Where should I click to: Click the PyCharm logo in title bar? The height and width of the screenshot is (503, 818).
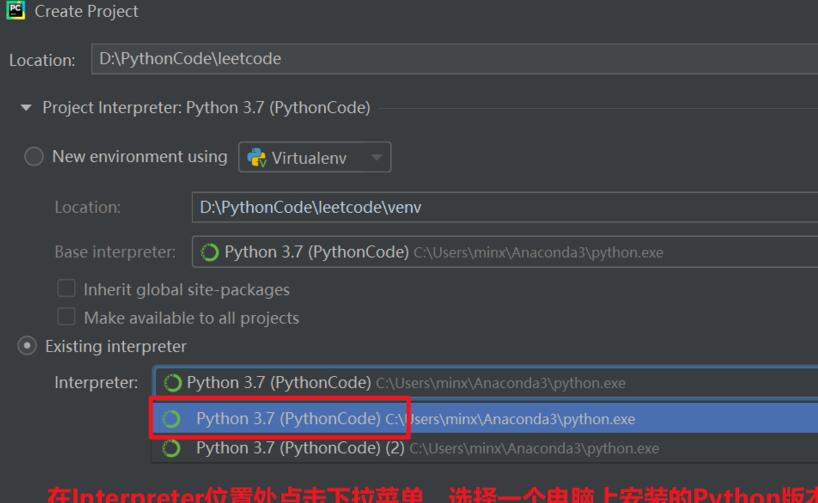[16, 10]
